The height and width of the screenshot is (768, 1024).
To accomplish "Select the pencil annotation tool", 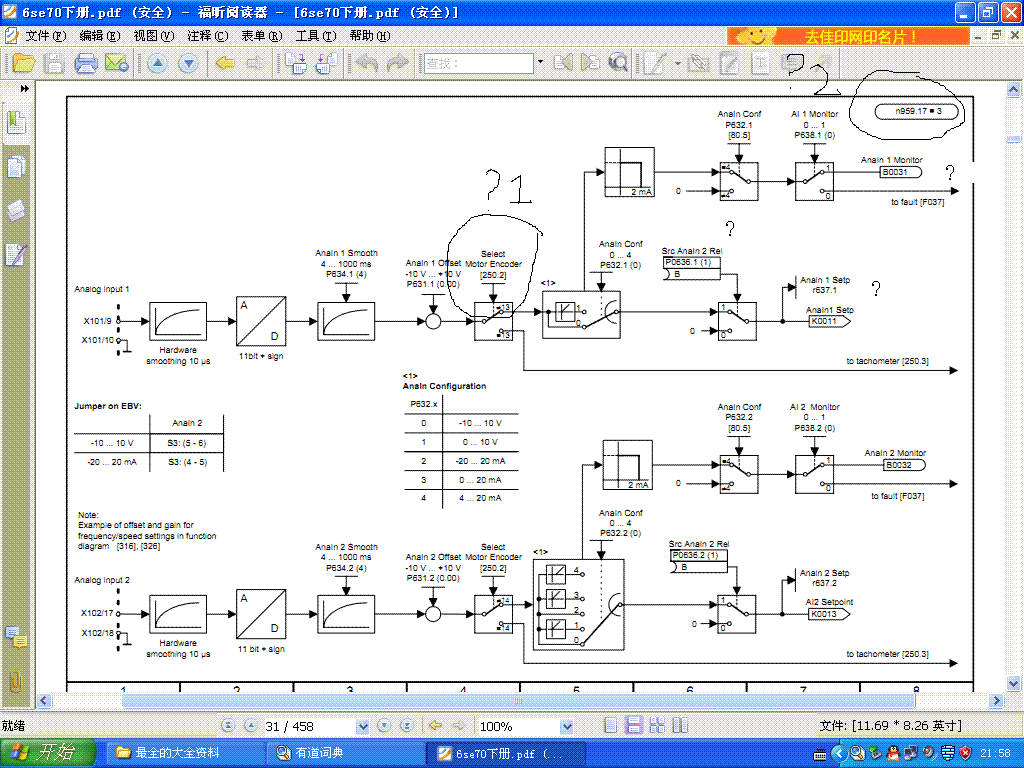I will tap(654, 63).
